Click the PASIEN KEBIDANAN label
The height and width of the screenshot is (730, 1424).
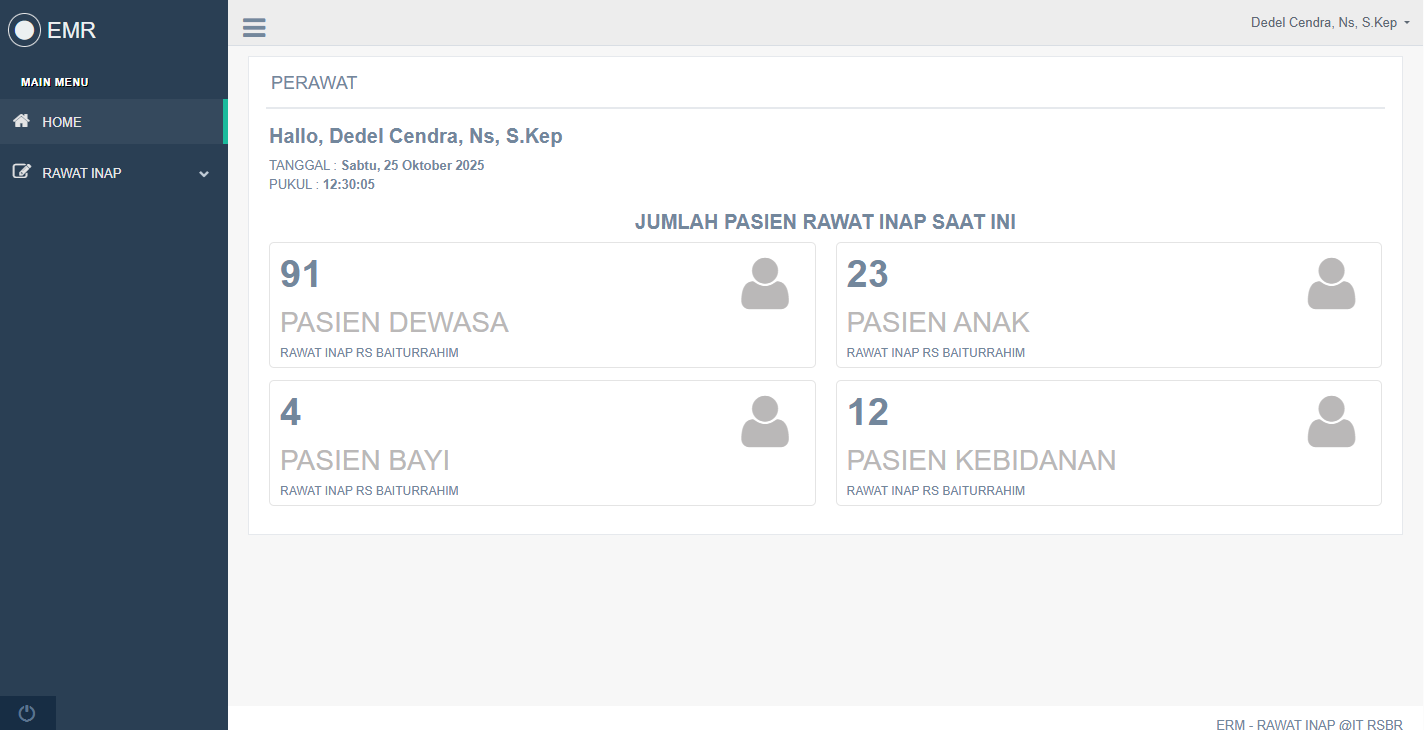981,460
